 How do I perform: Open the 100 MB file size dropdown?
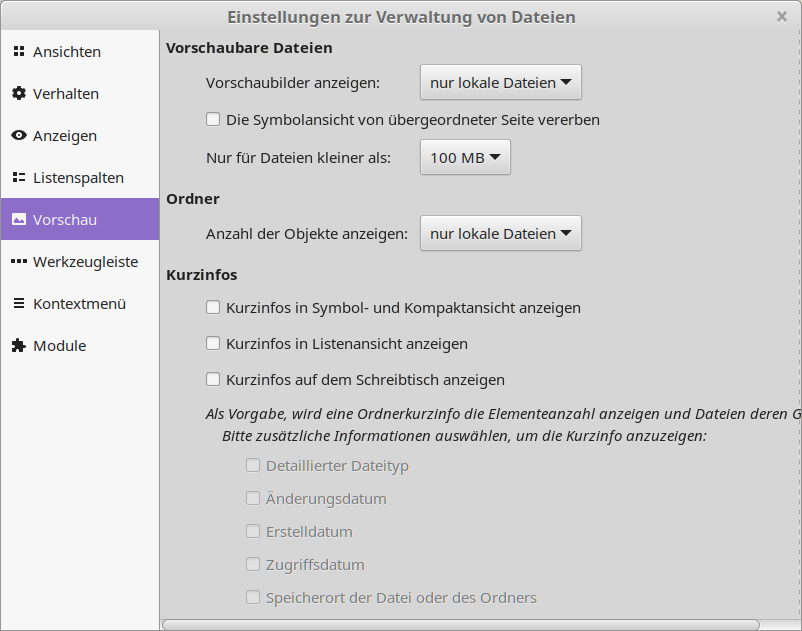465,158
